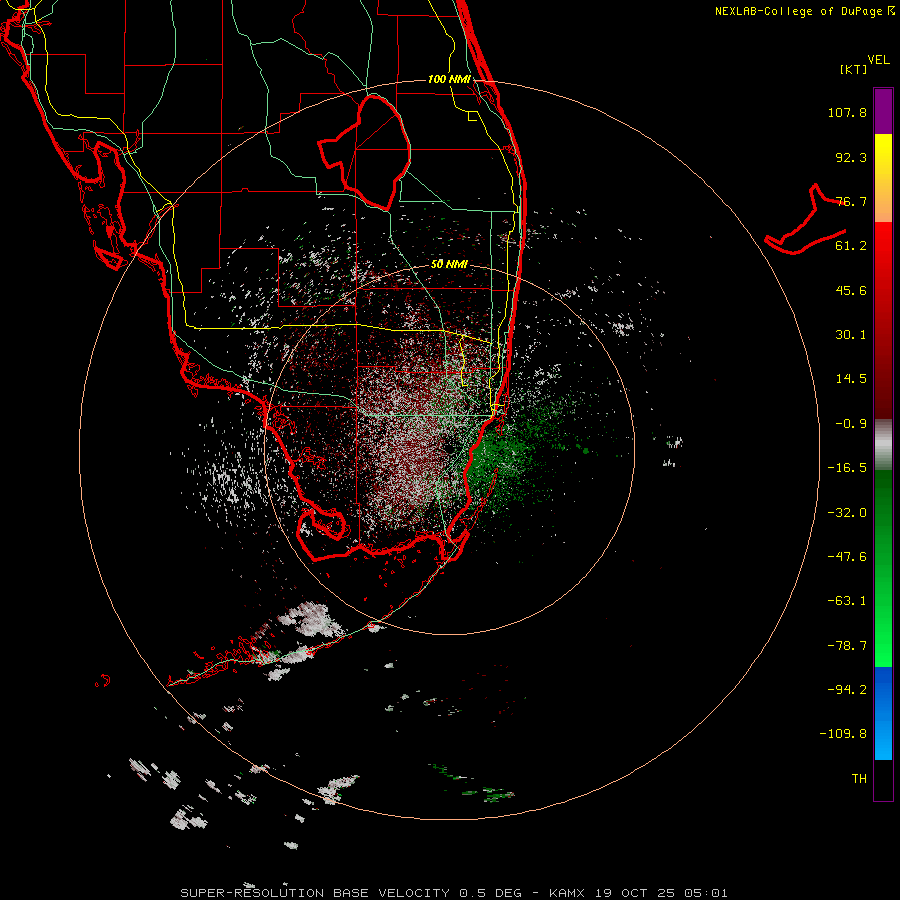The width and height of the screenshot is (900, 900).
Task: Click the -78.7 velocity scale value
Action: point(847,646)
